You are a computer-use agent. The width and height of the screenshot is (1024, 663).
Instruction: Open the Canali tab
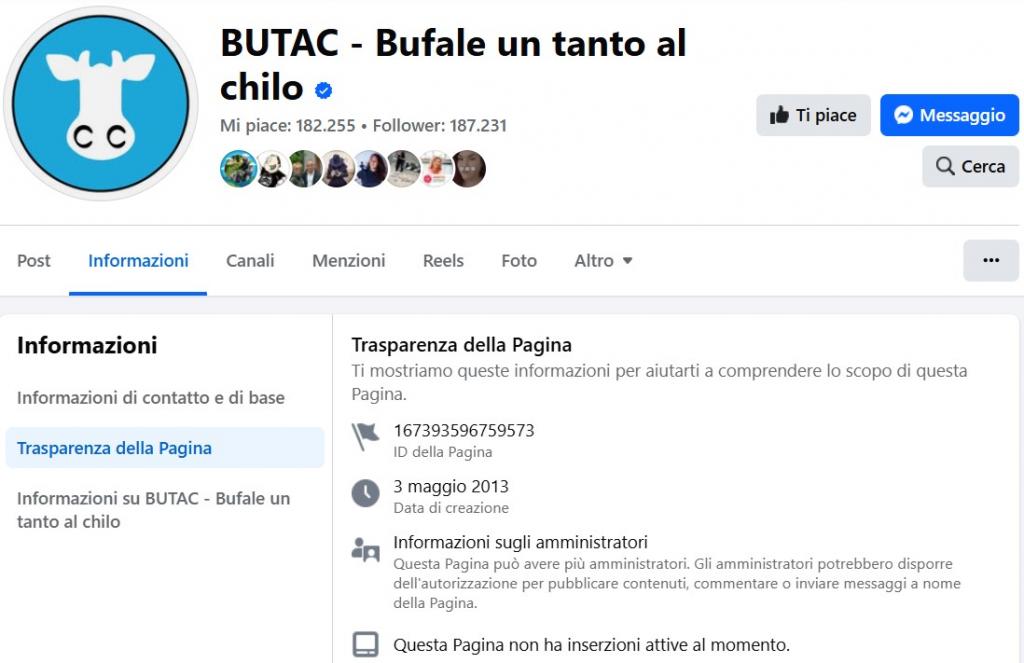[x=250, y=260]
